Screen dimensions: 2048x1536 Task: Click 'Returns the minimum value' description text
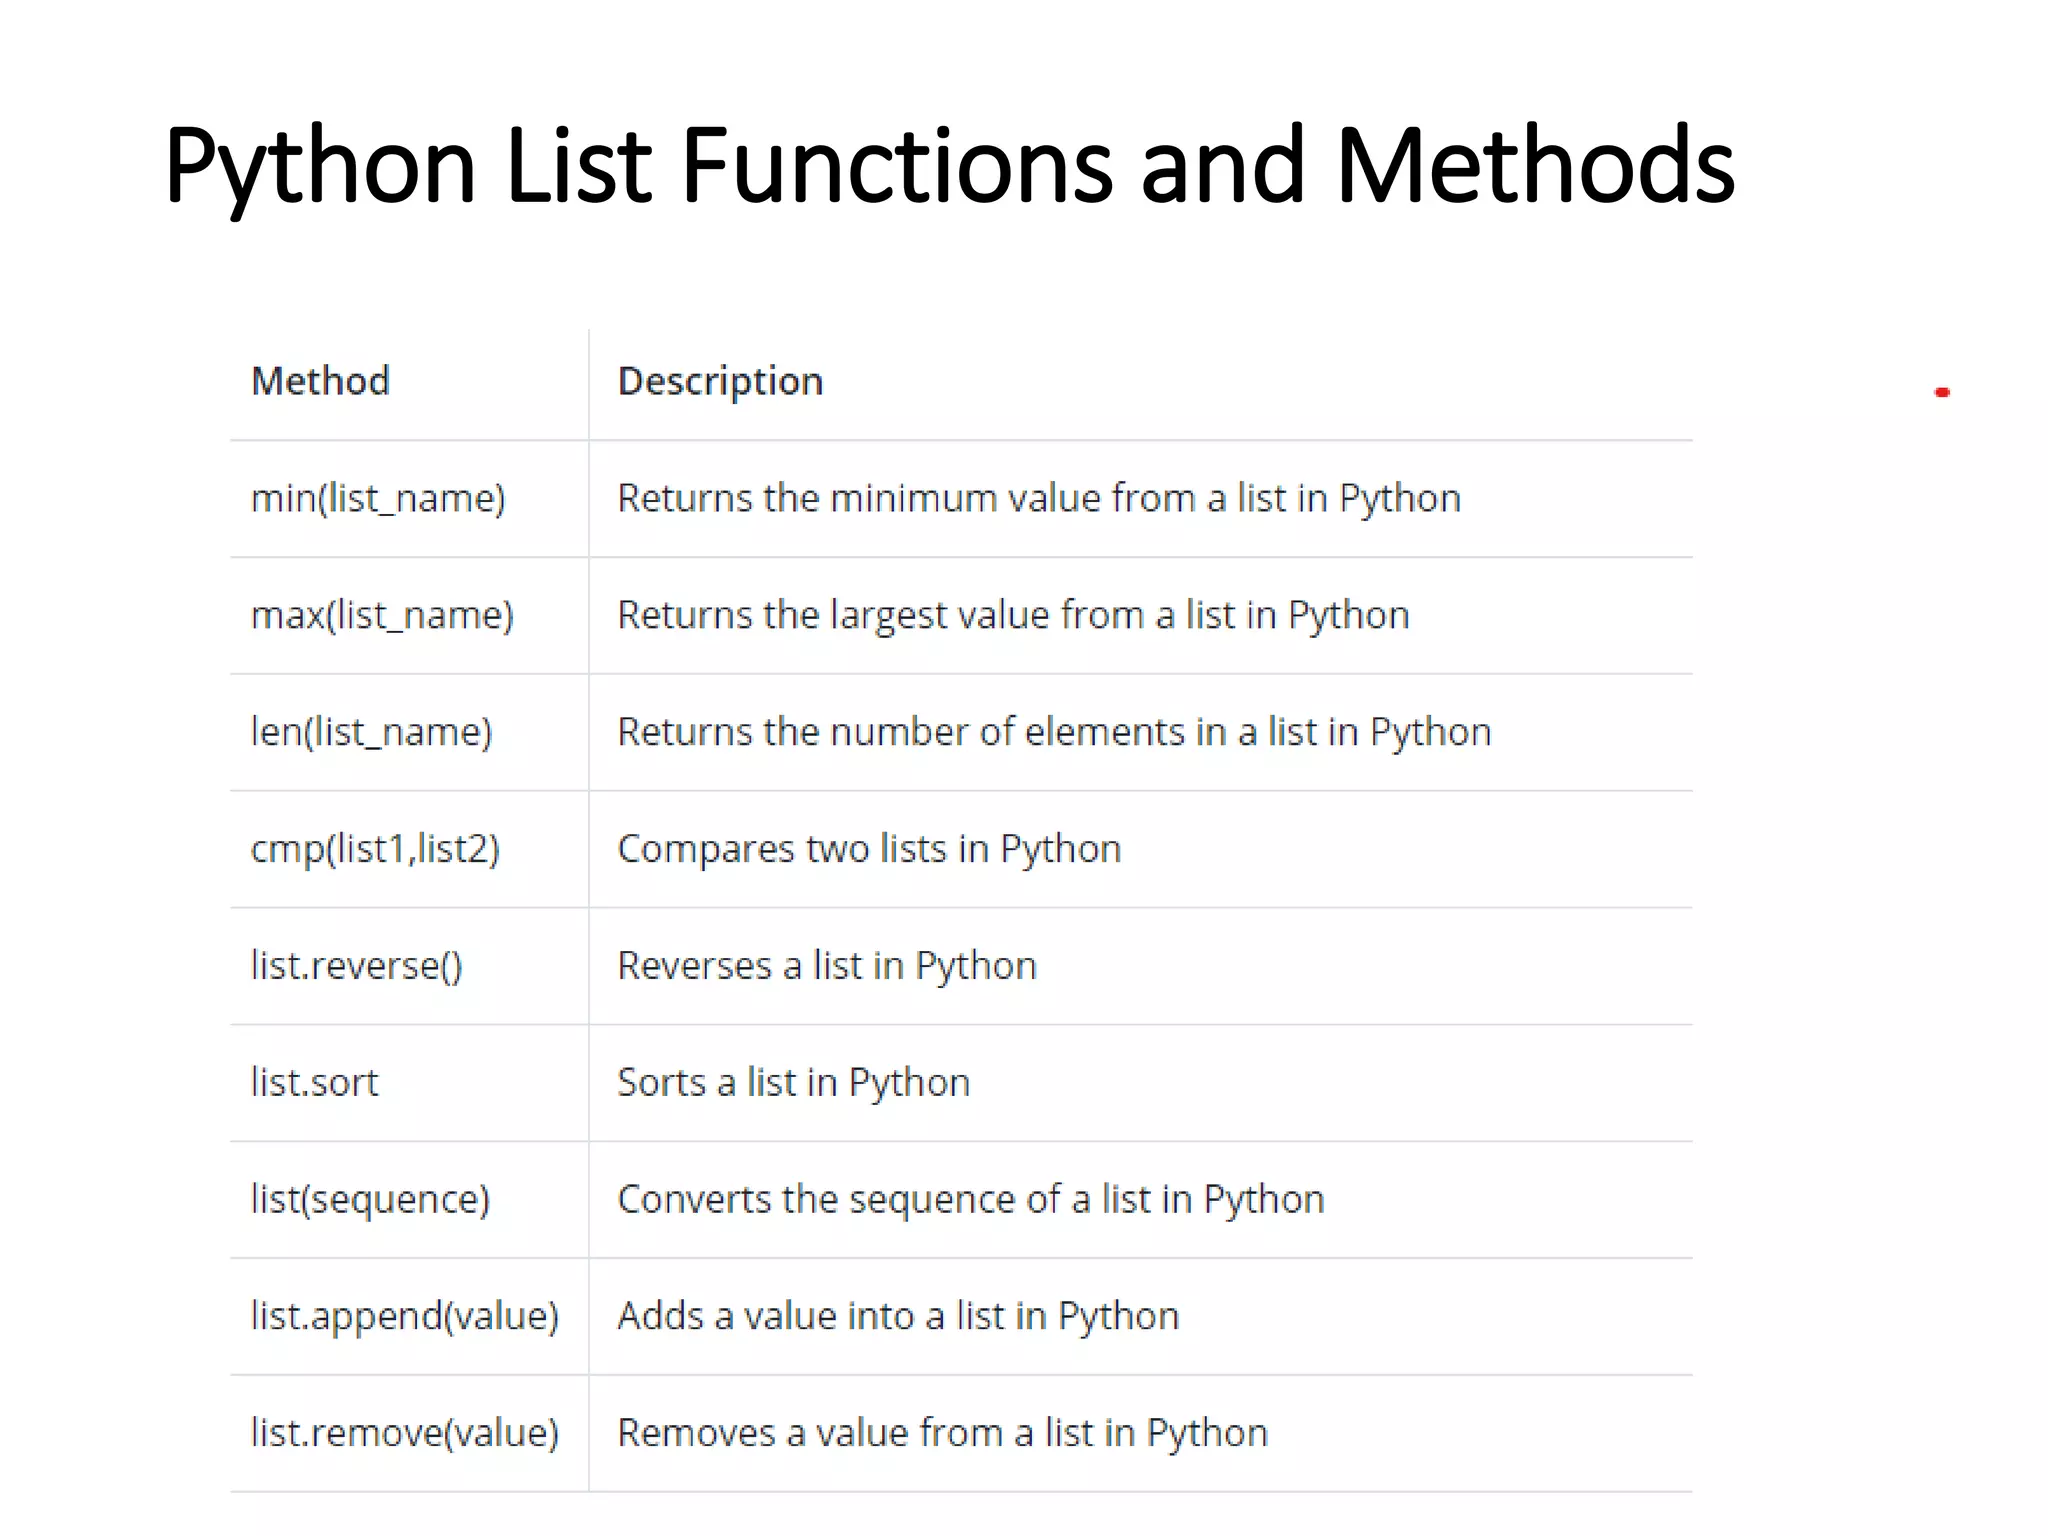click(1039, 498)
